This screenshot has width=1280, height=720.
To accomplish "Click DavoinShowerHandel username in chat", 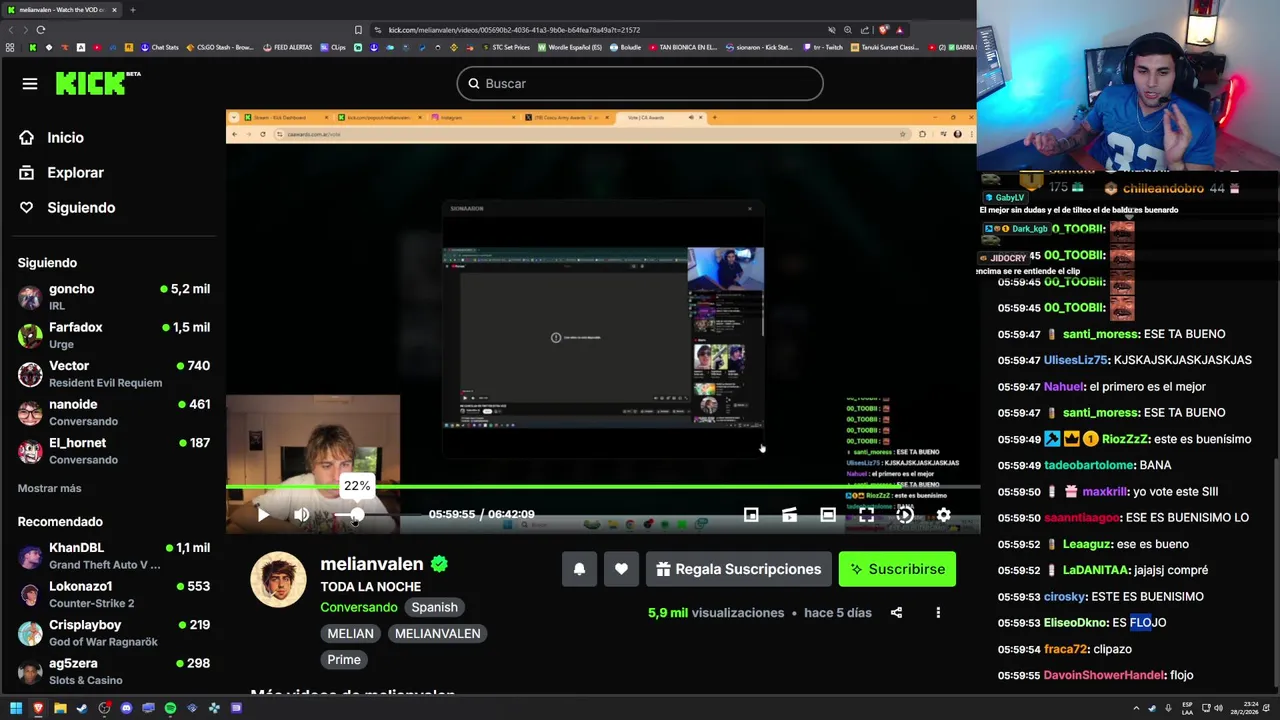I will coord(1104,675).
